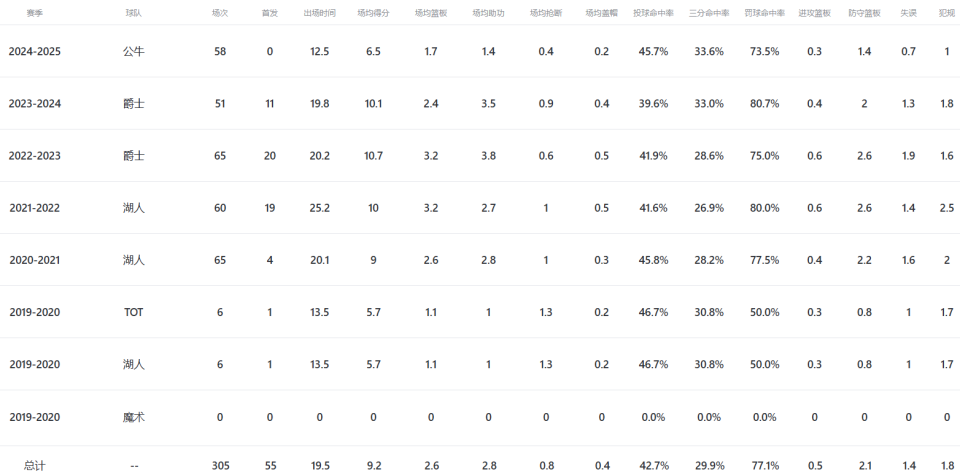960x475 pixels.
Task: Click 爵士 in the 2023-2024 row
Action: 133,103
